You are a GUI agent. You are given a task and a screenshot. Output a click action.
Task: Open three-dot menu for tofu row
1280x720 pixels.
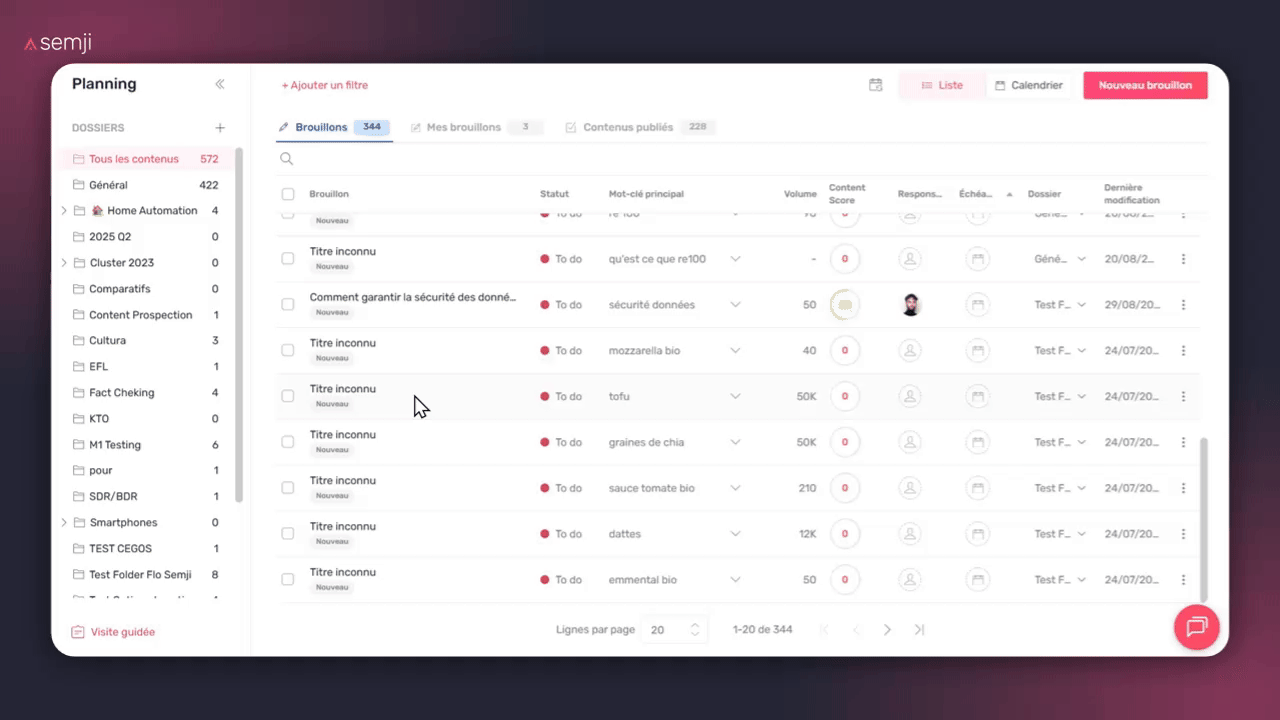(x=1183, y=397)
